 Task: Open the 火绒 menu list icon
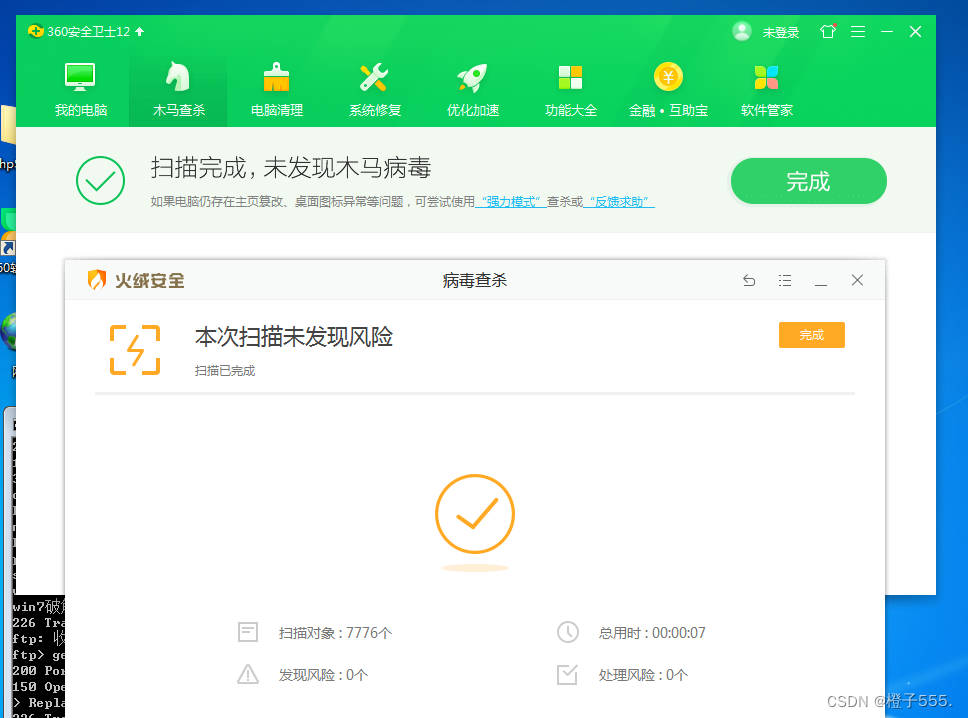pos(785,281)
